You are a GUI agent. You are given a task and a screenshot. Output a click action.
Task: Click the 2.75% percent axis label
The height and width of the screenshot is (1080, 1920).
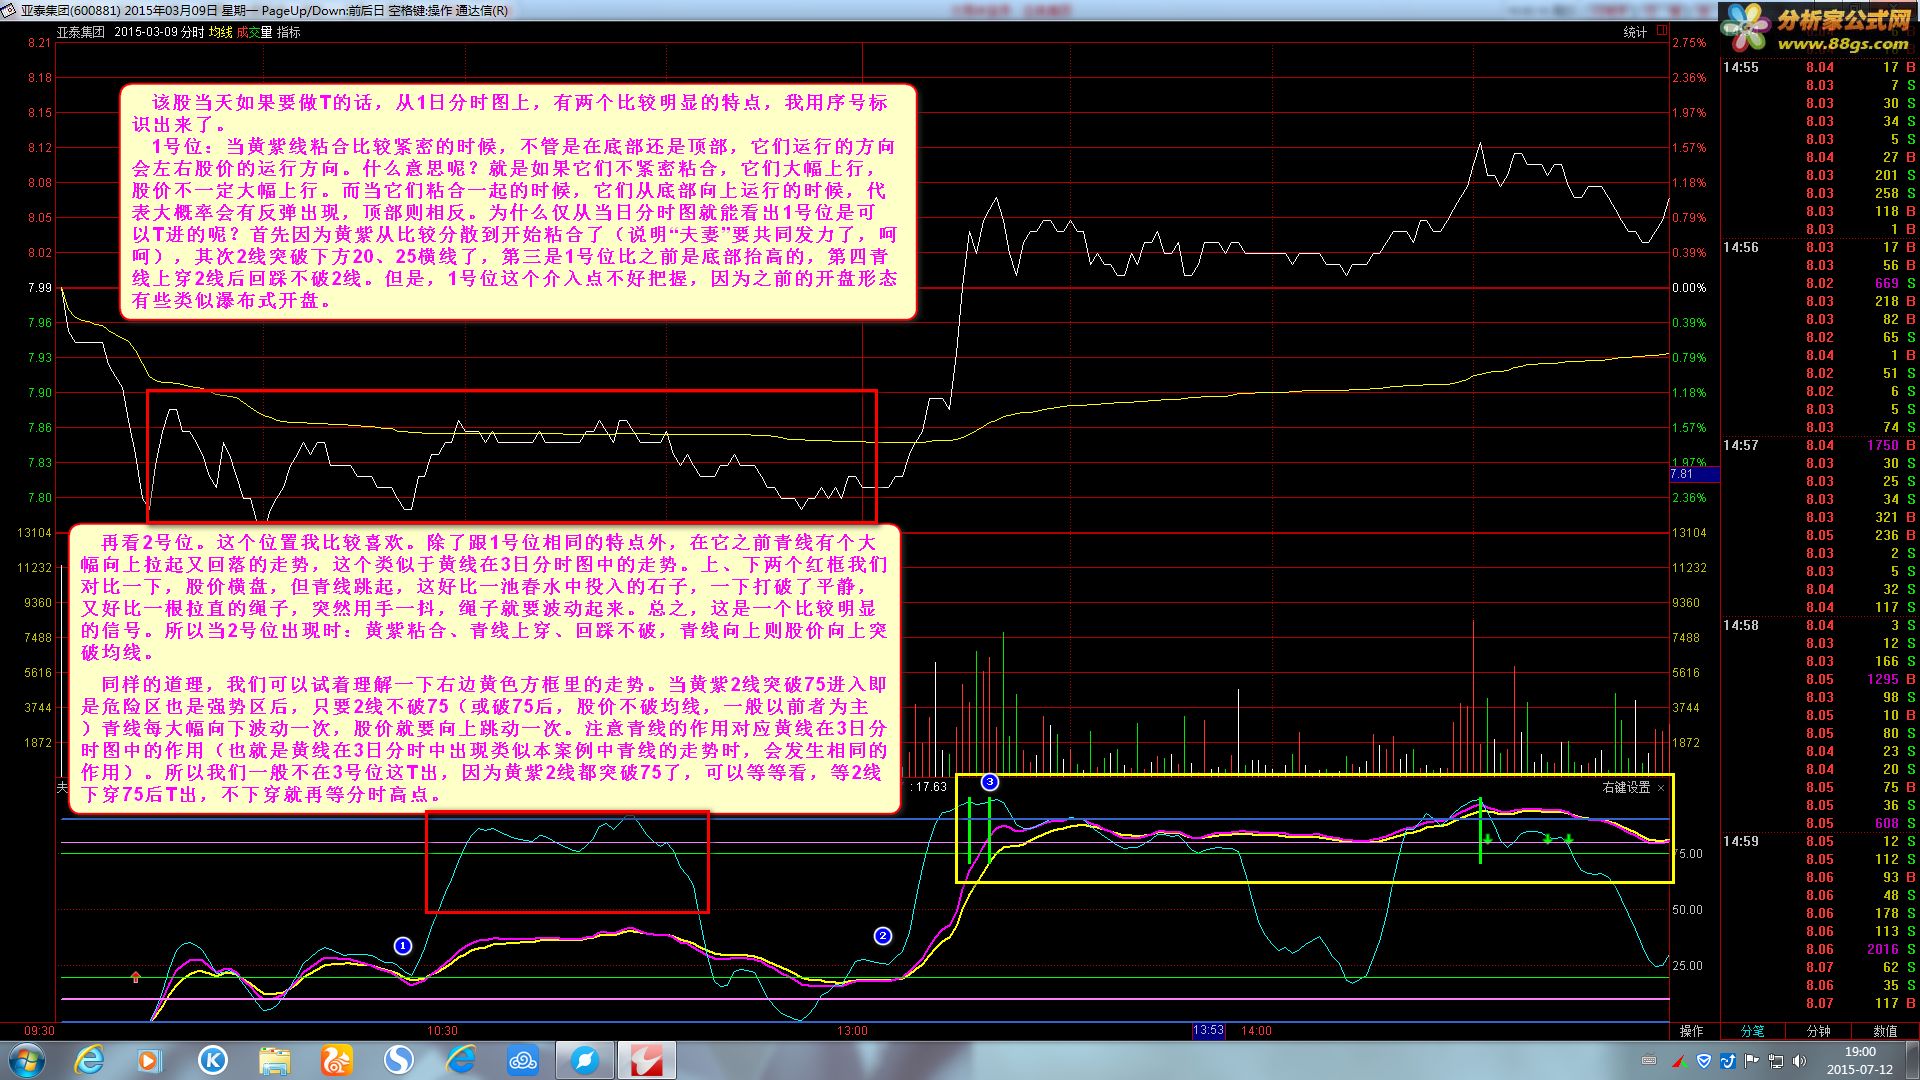[1689, 43]
